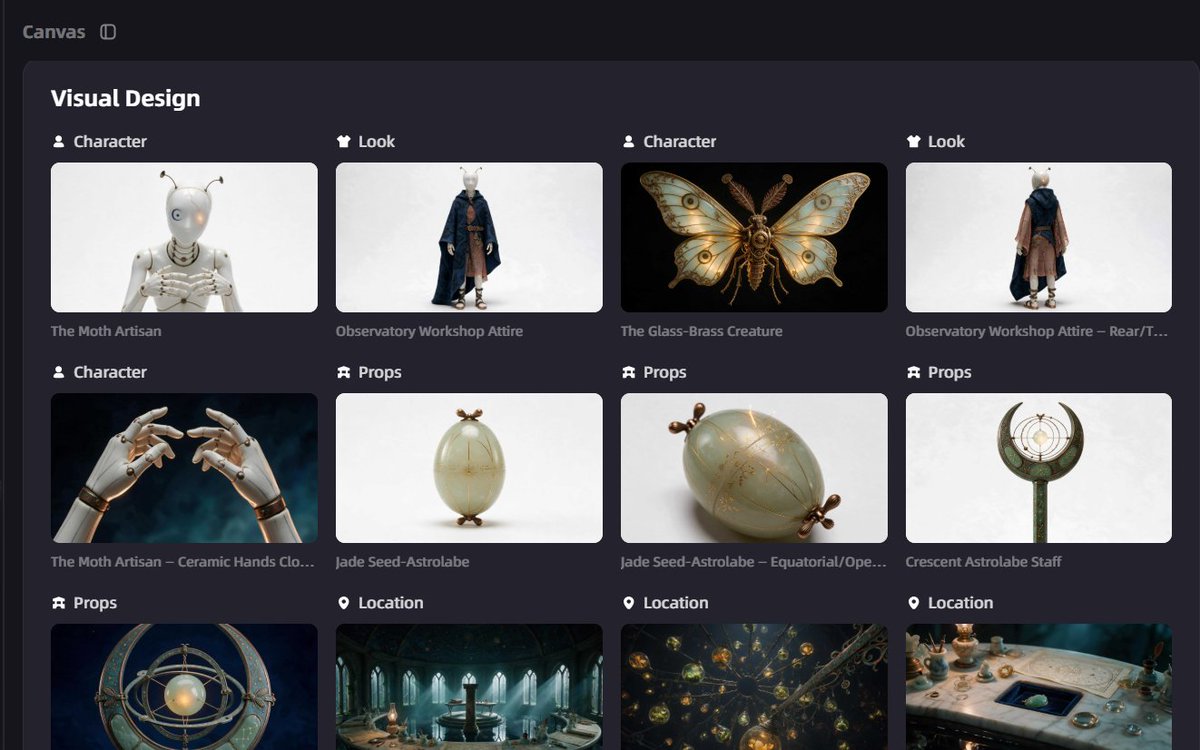Open the upright Jade Seed-Astrolabe thumbnail
This screenshot has width=1200, height=750.
pos(469,468)
